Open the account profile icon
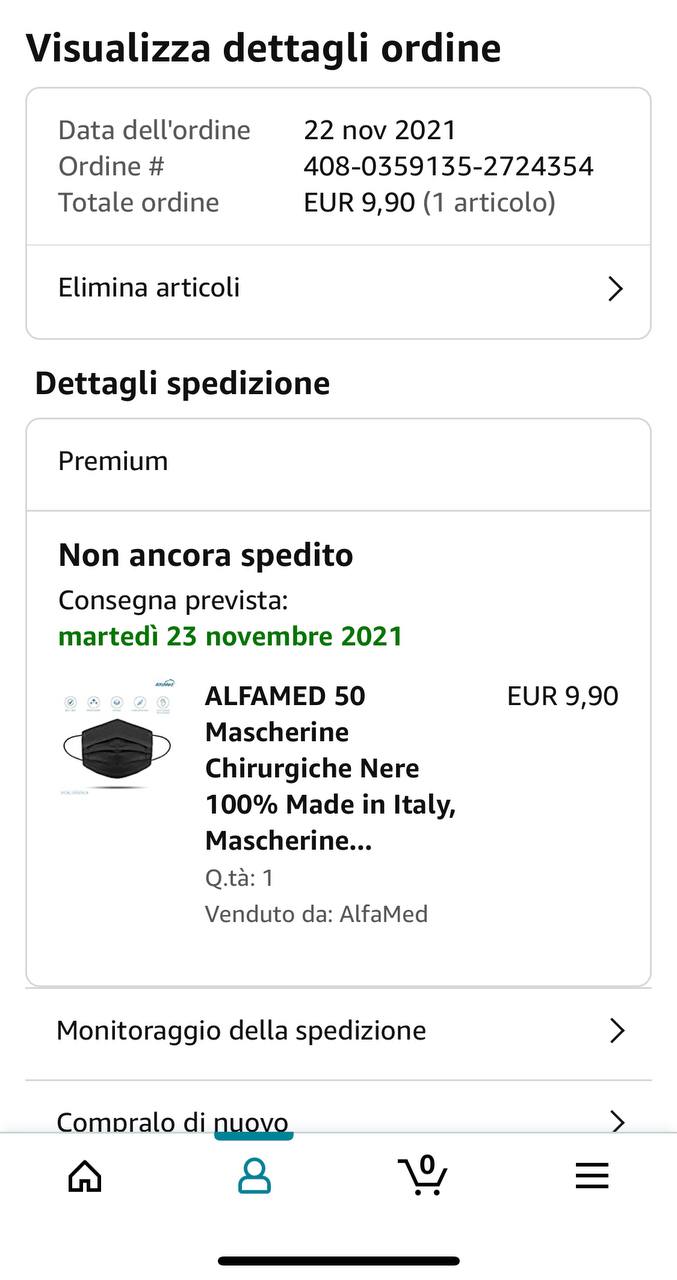This screenshot has width=677, height=1280. [x=254, y=1175]
